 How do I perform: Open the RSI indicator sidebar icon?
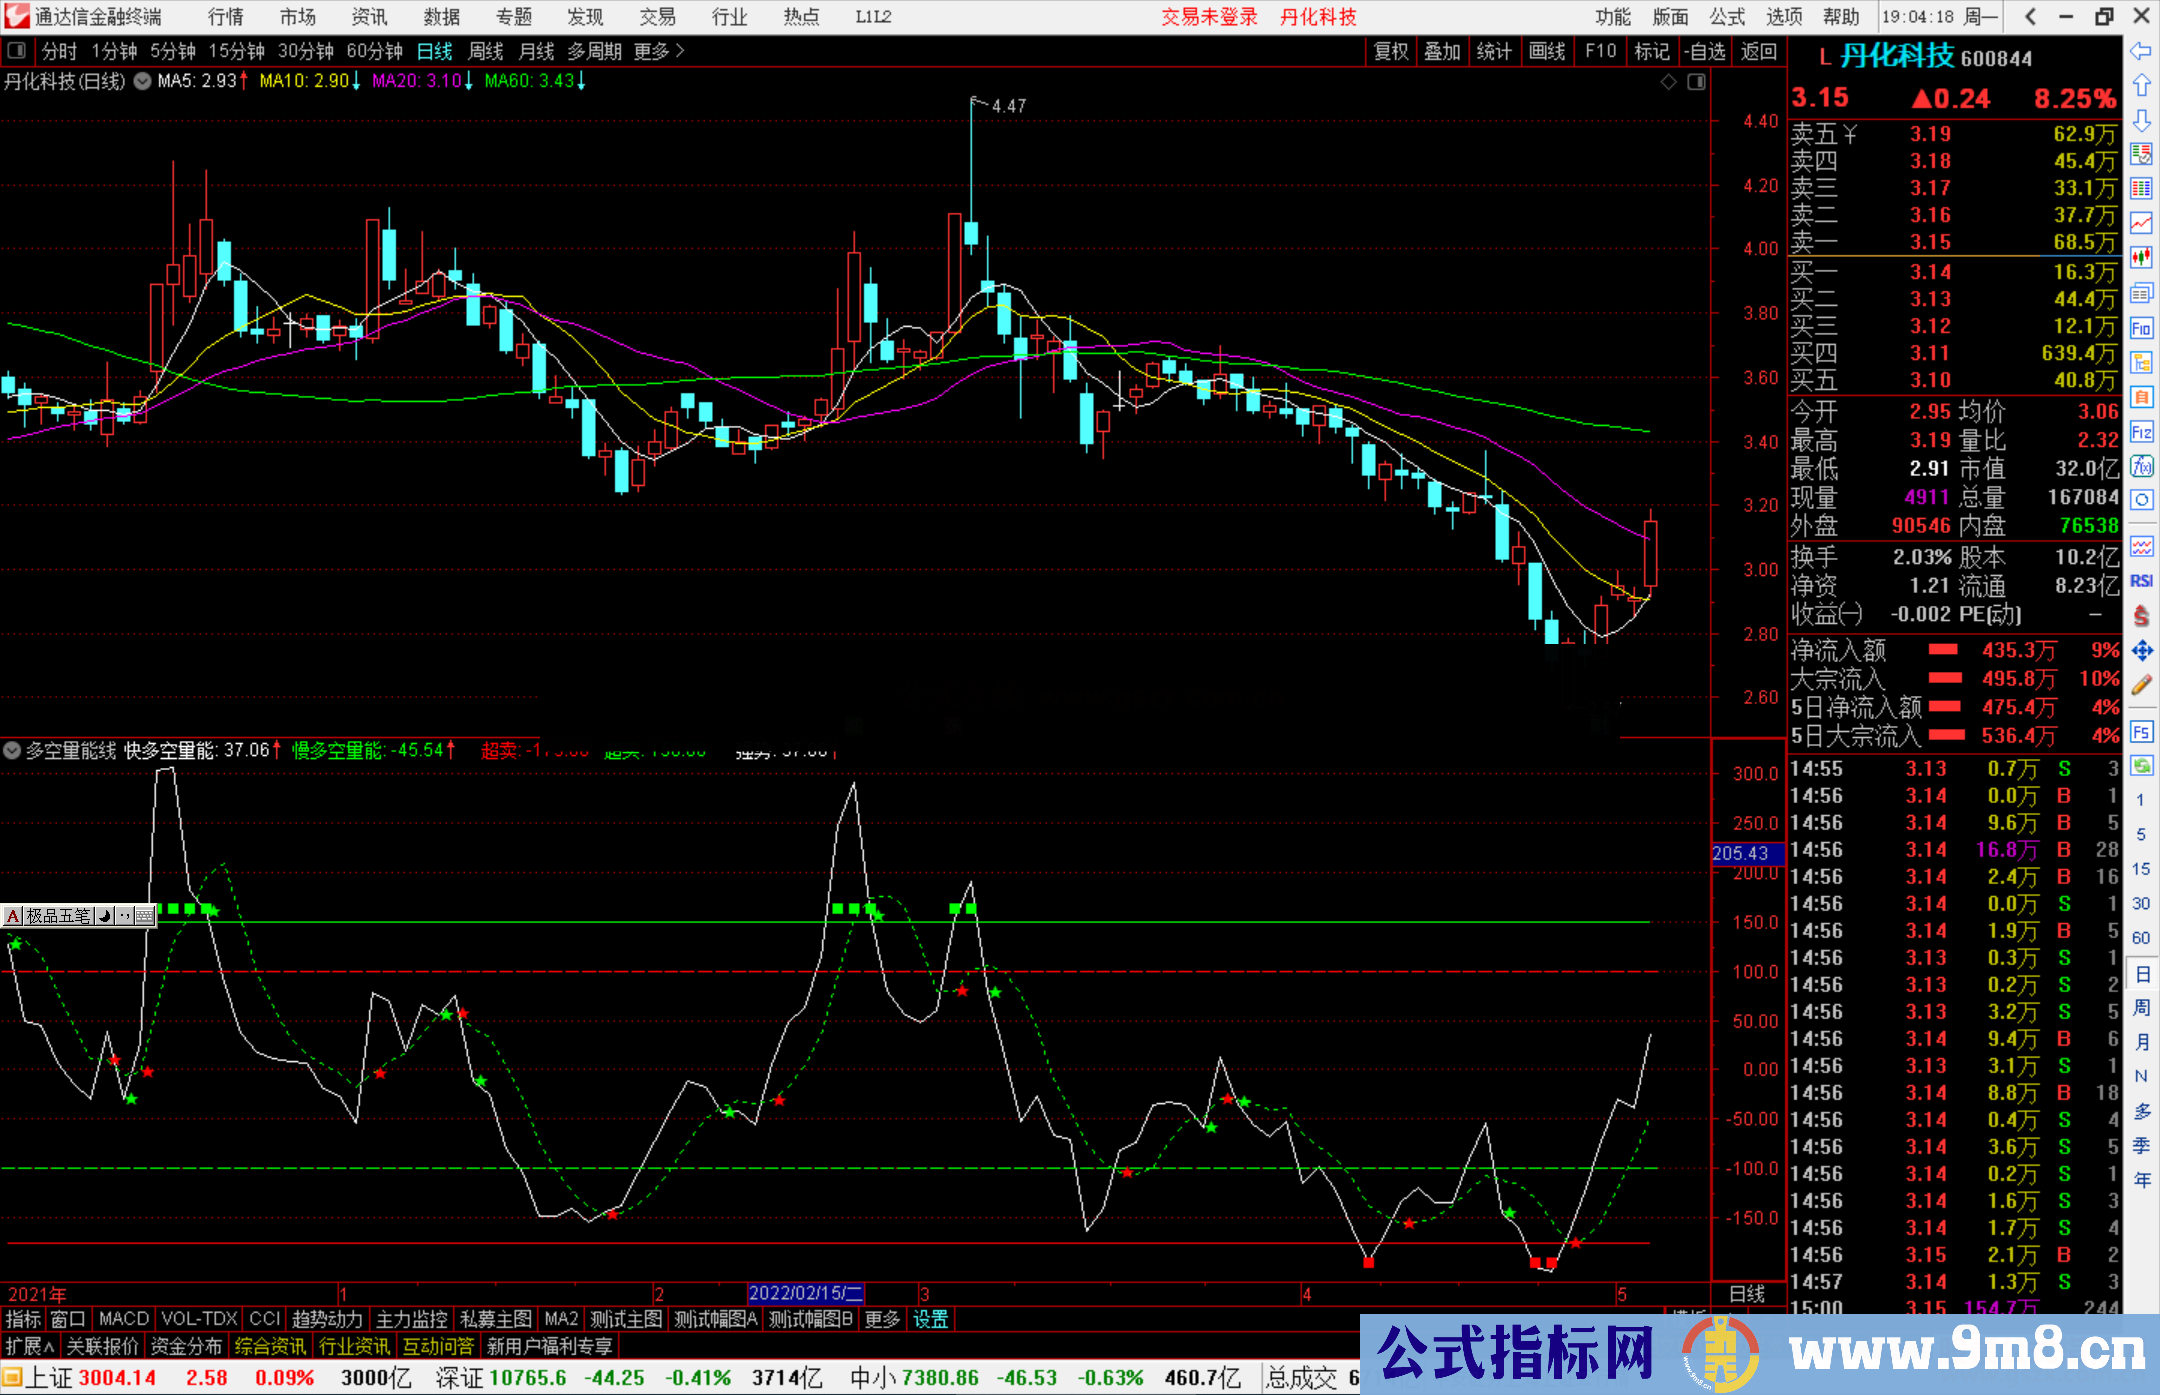coord(2141,581)
